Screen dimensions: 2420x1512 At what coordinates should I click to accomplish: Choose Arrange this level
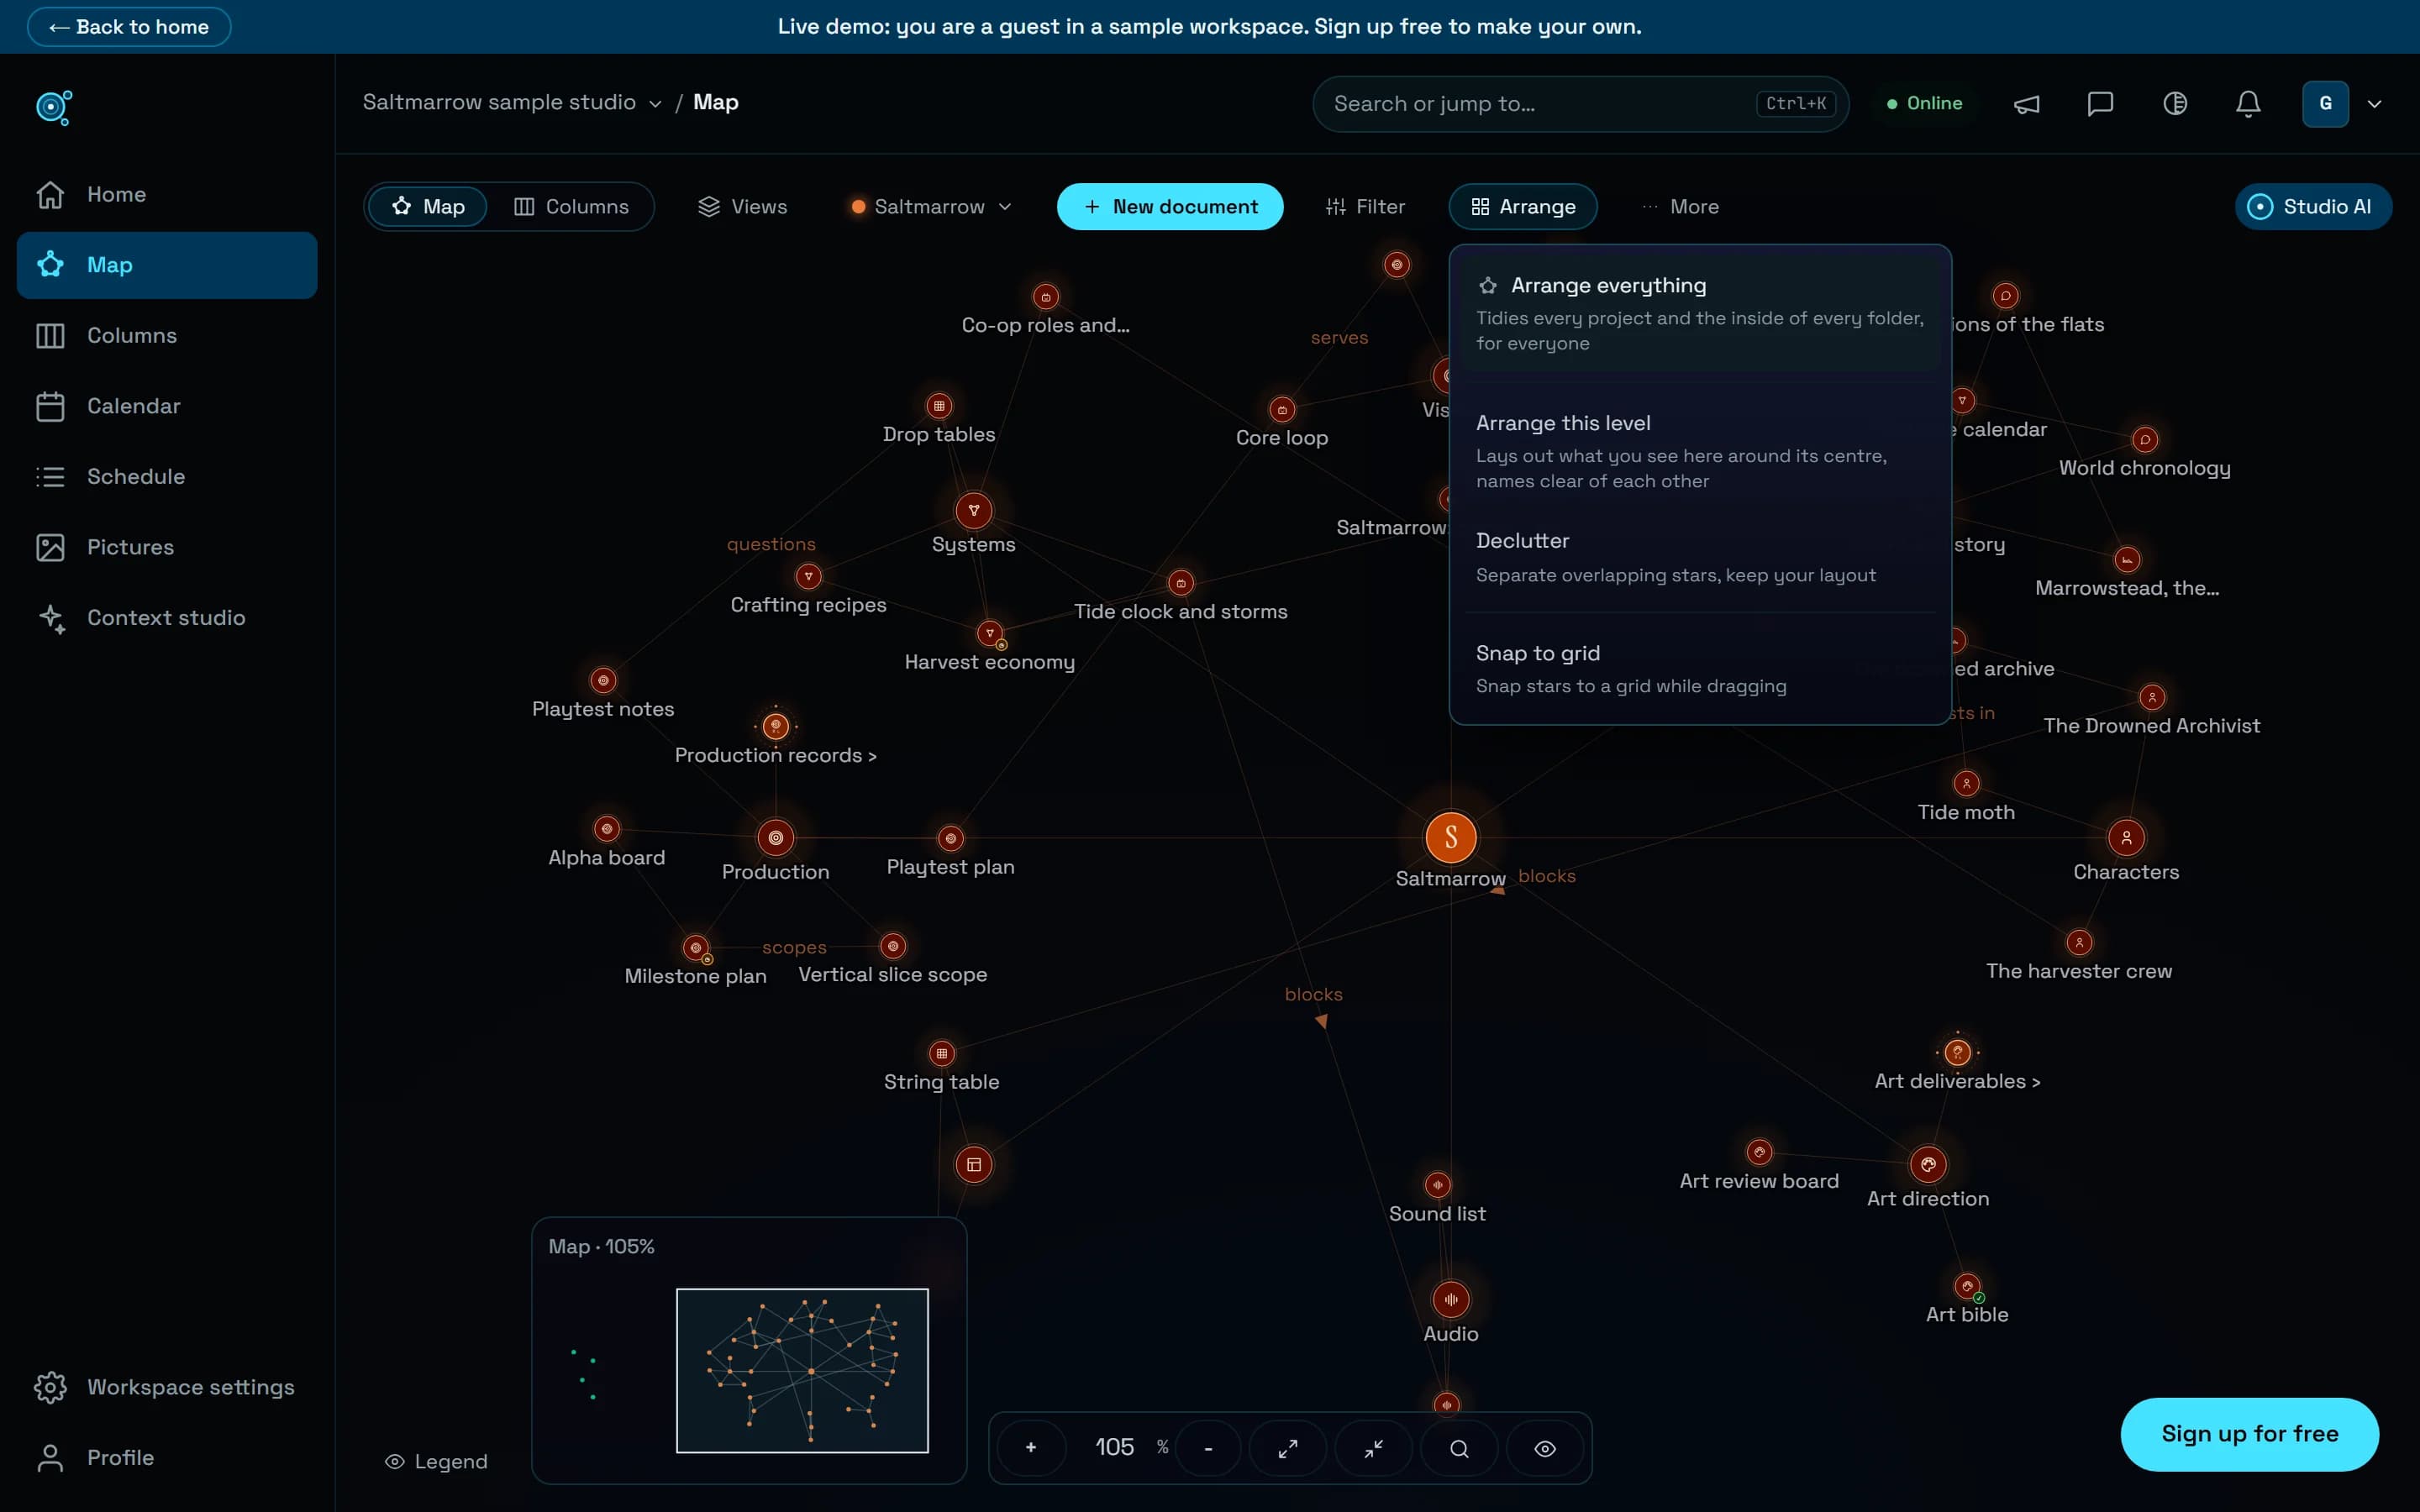pos(1699,451)
